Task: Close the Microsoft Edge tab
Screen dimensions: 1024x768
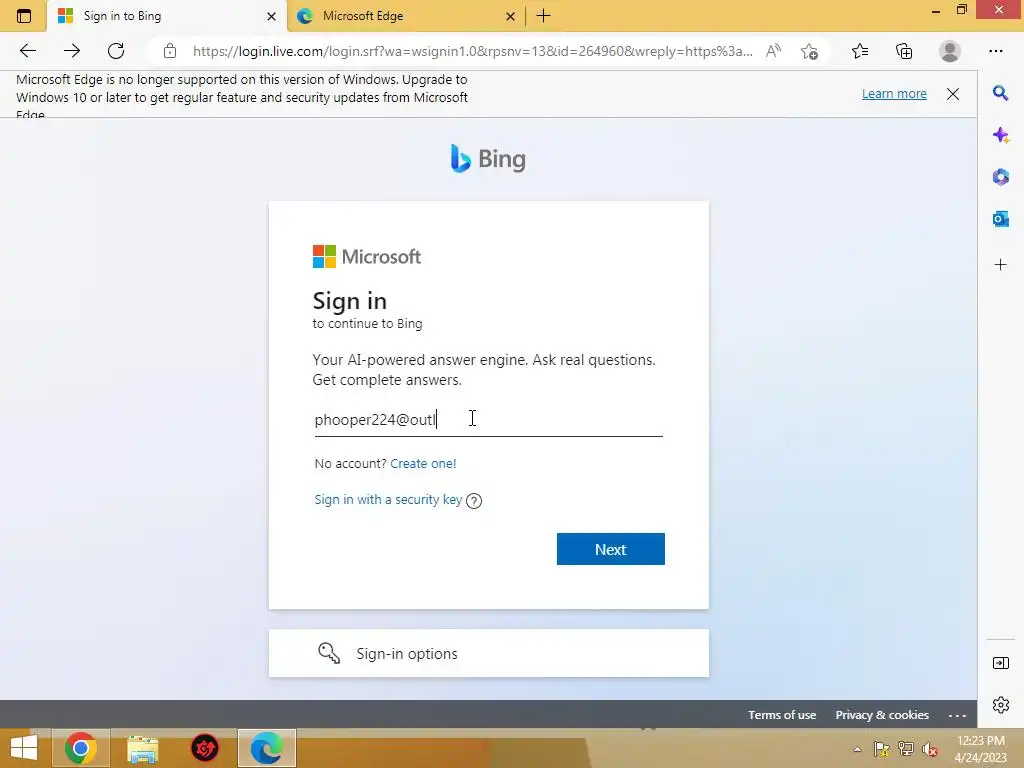Action: point(511,16)
